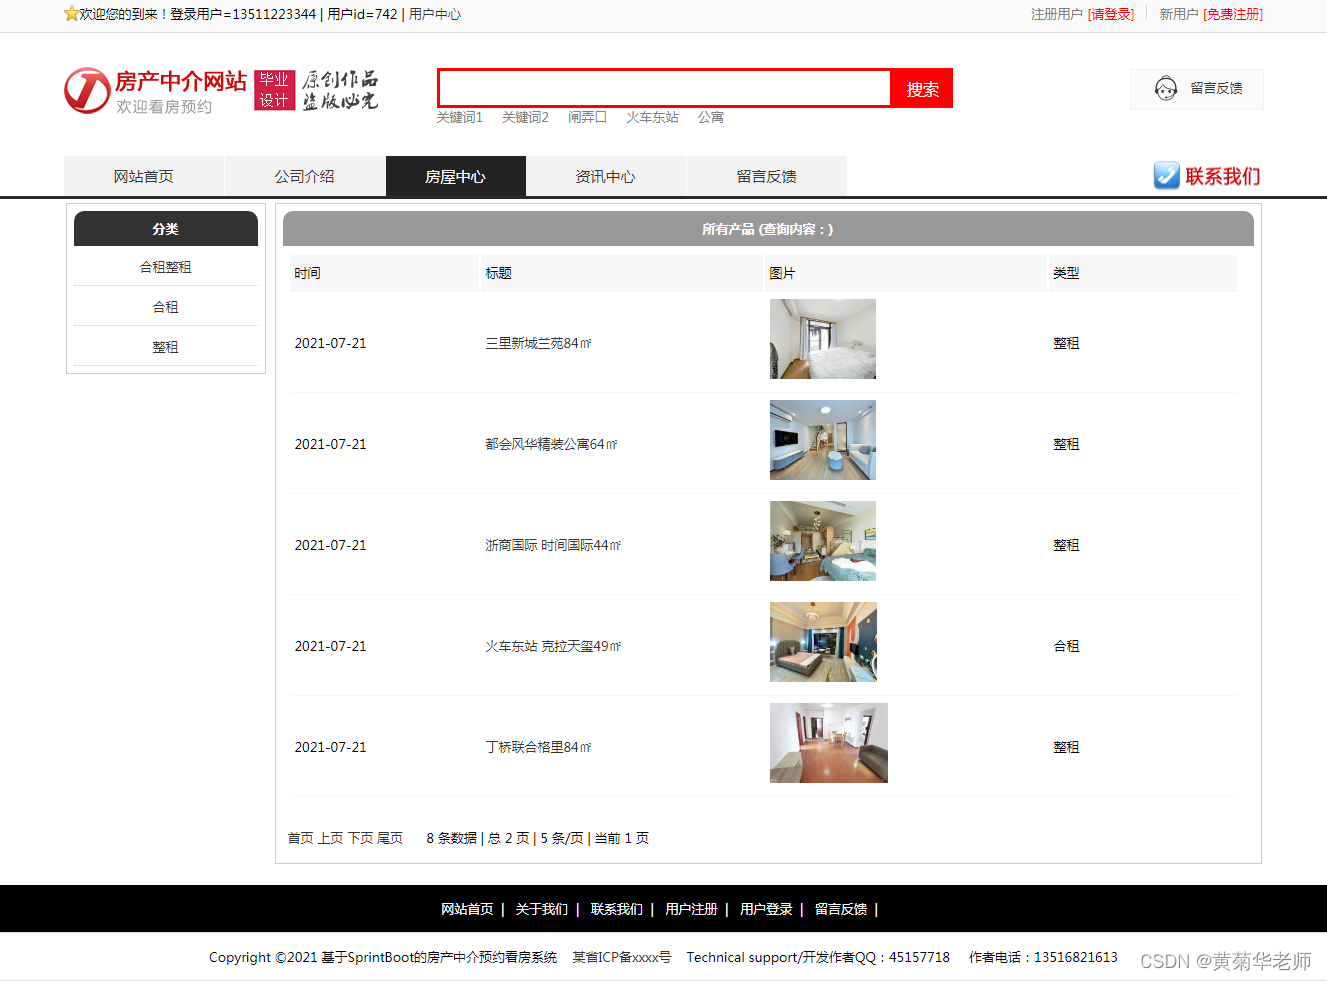Go to 下页 pagination link
Image resolution: width=1327 pixels, height=981 pixels.
(x=360, y=838)
